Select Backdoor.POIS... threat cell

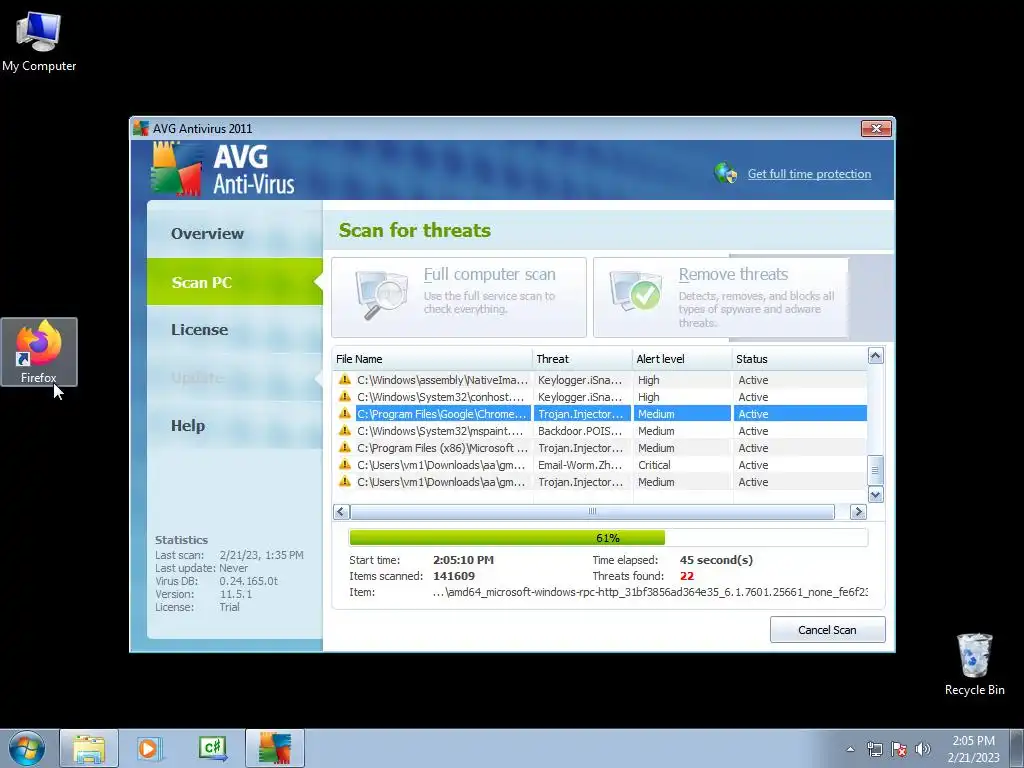pyautogui.click(x=581, y=431)
